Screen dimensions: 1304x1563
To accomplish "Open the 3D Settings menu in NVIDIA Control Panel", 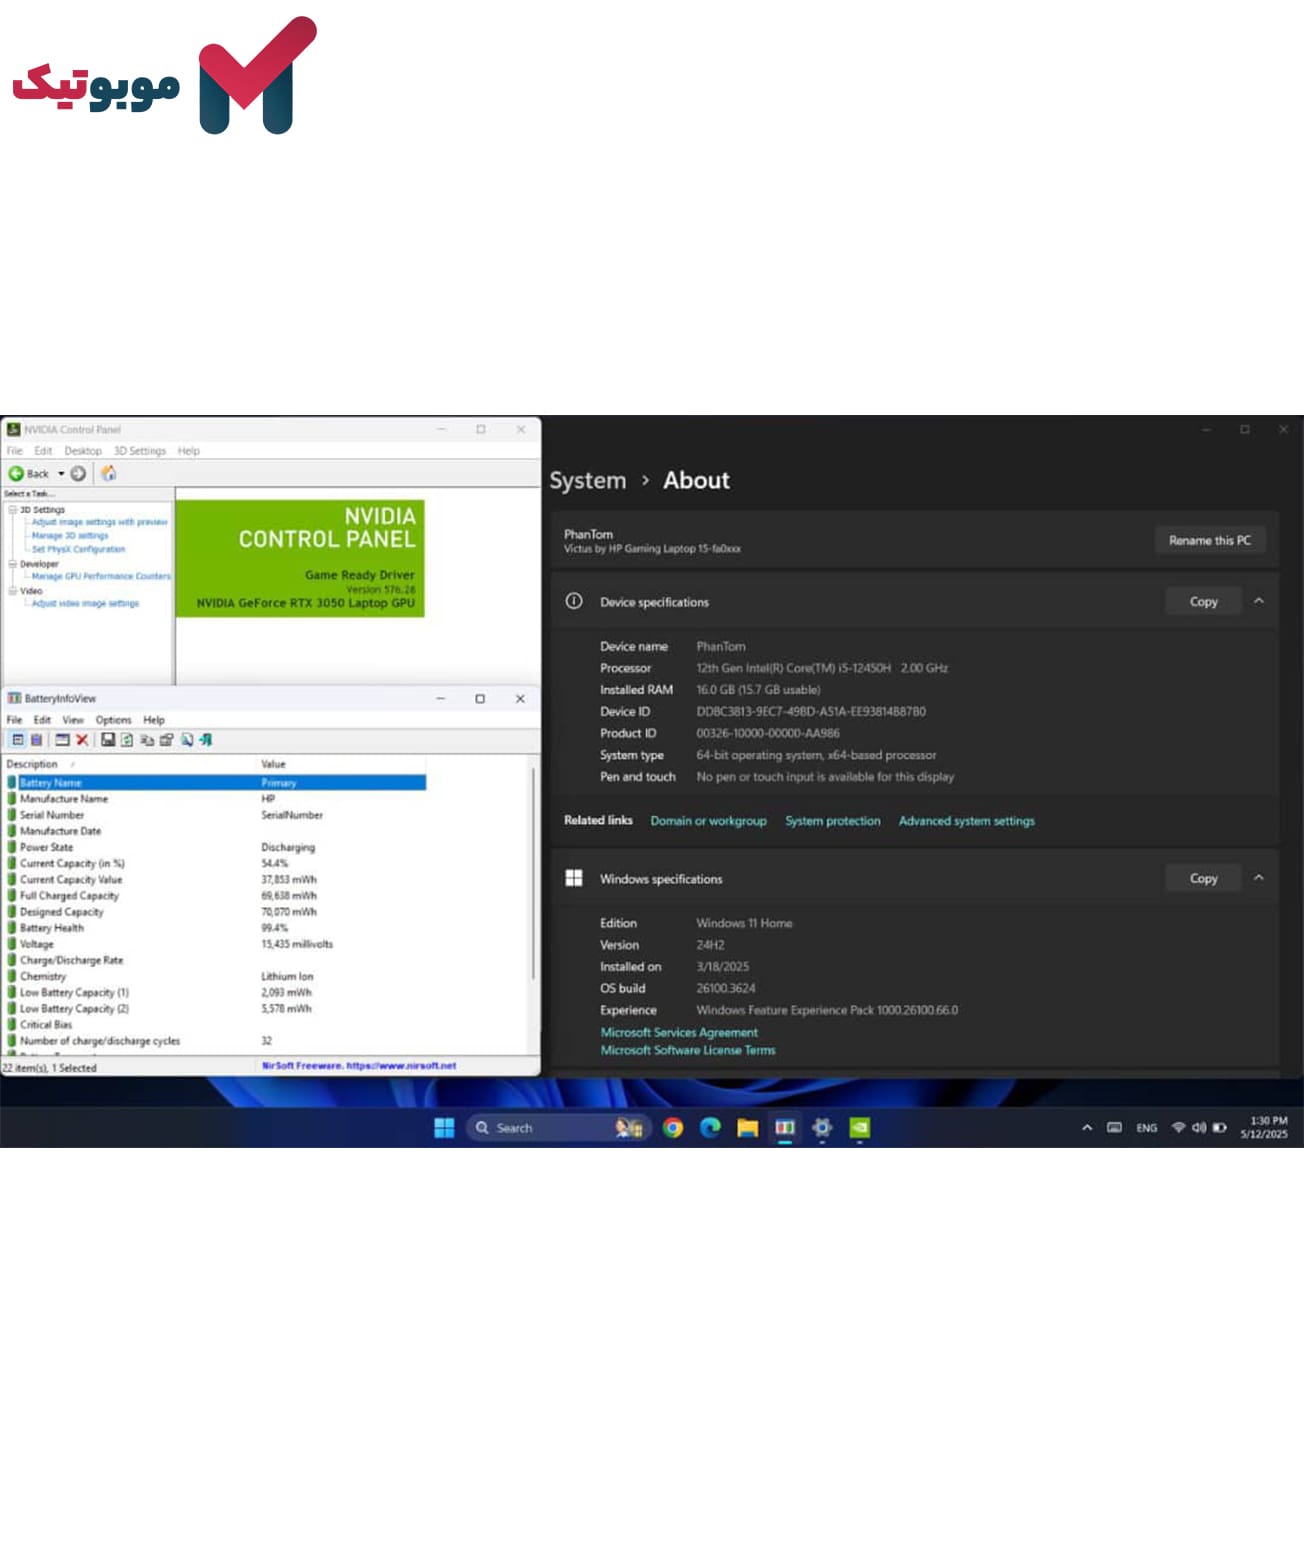I will point(140,451).
